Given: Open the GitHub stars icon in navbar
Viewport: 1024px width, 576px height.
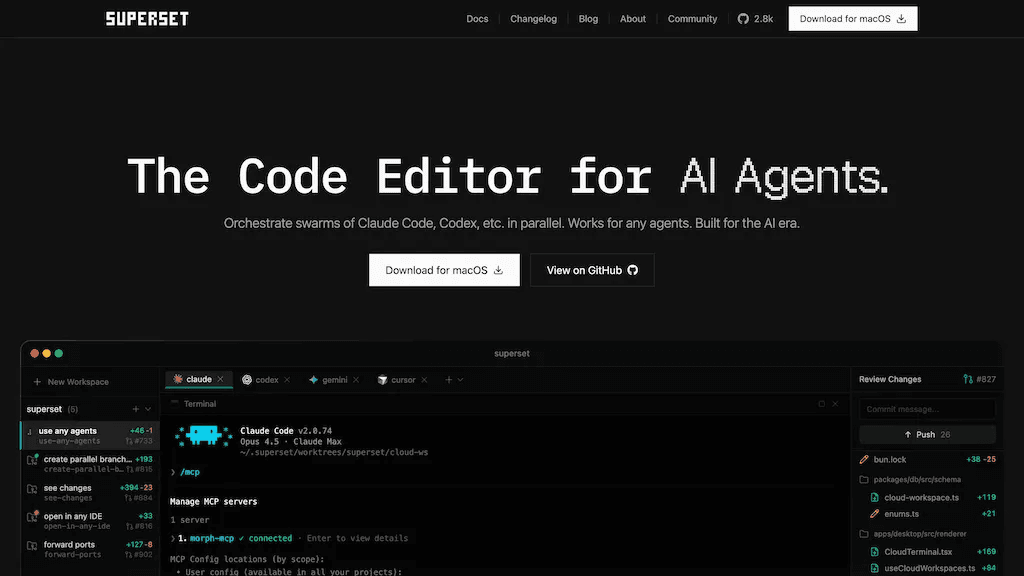Looking at the screenshot, I should pos(743,19).
